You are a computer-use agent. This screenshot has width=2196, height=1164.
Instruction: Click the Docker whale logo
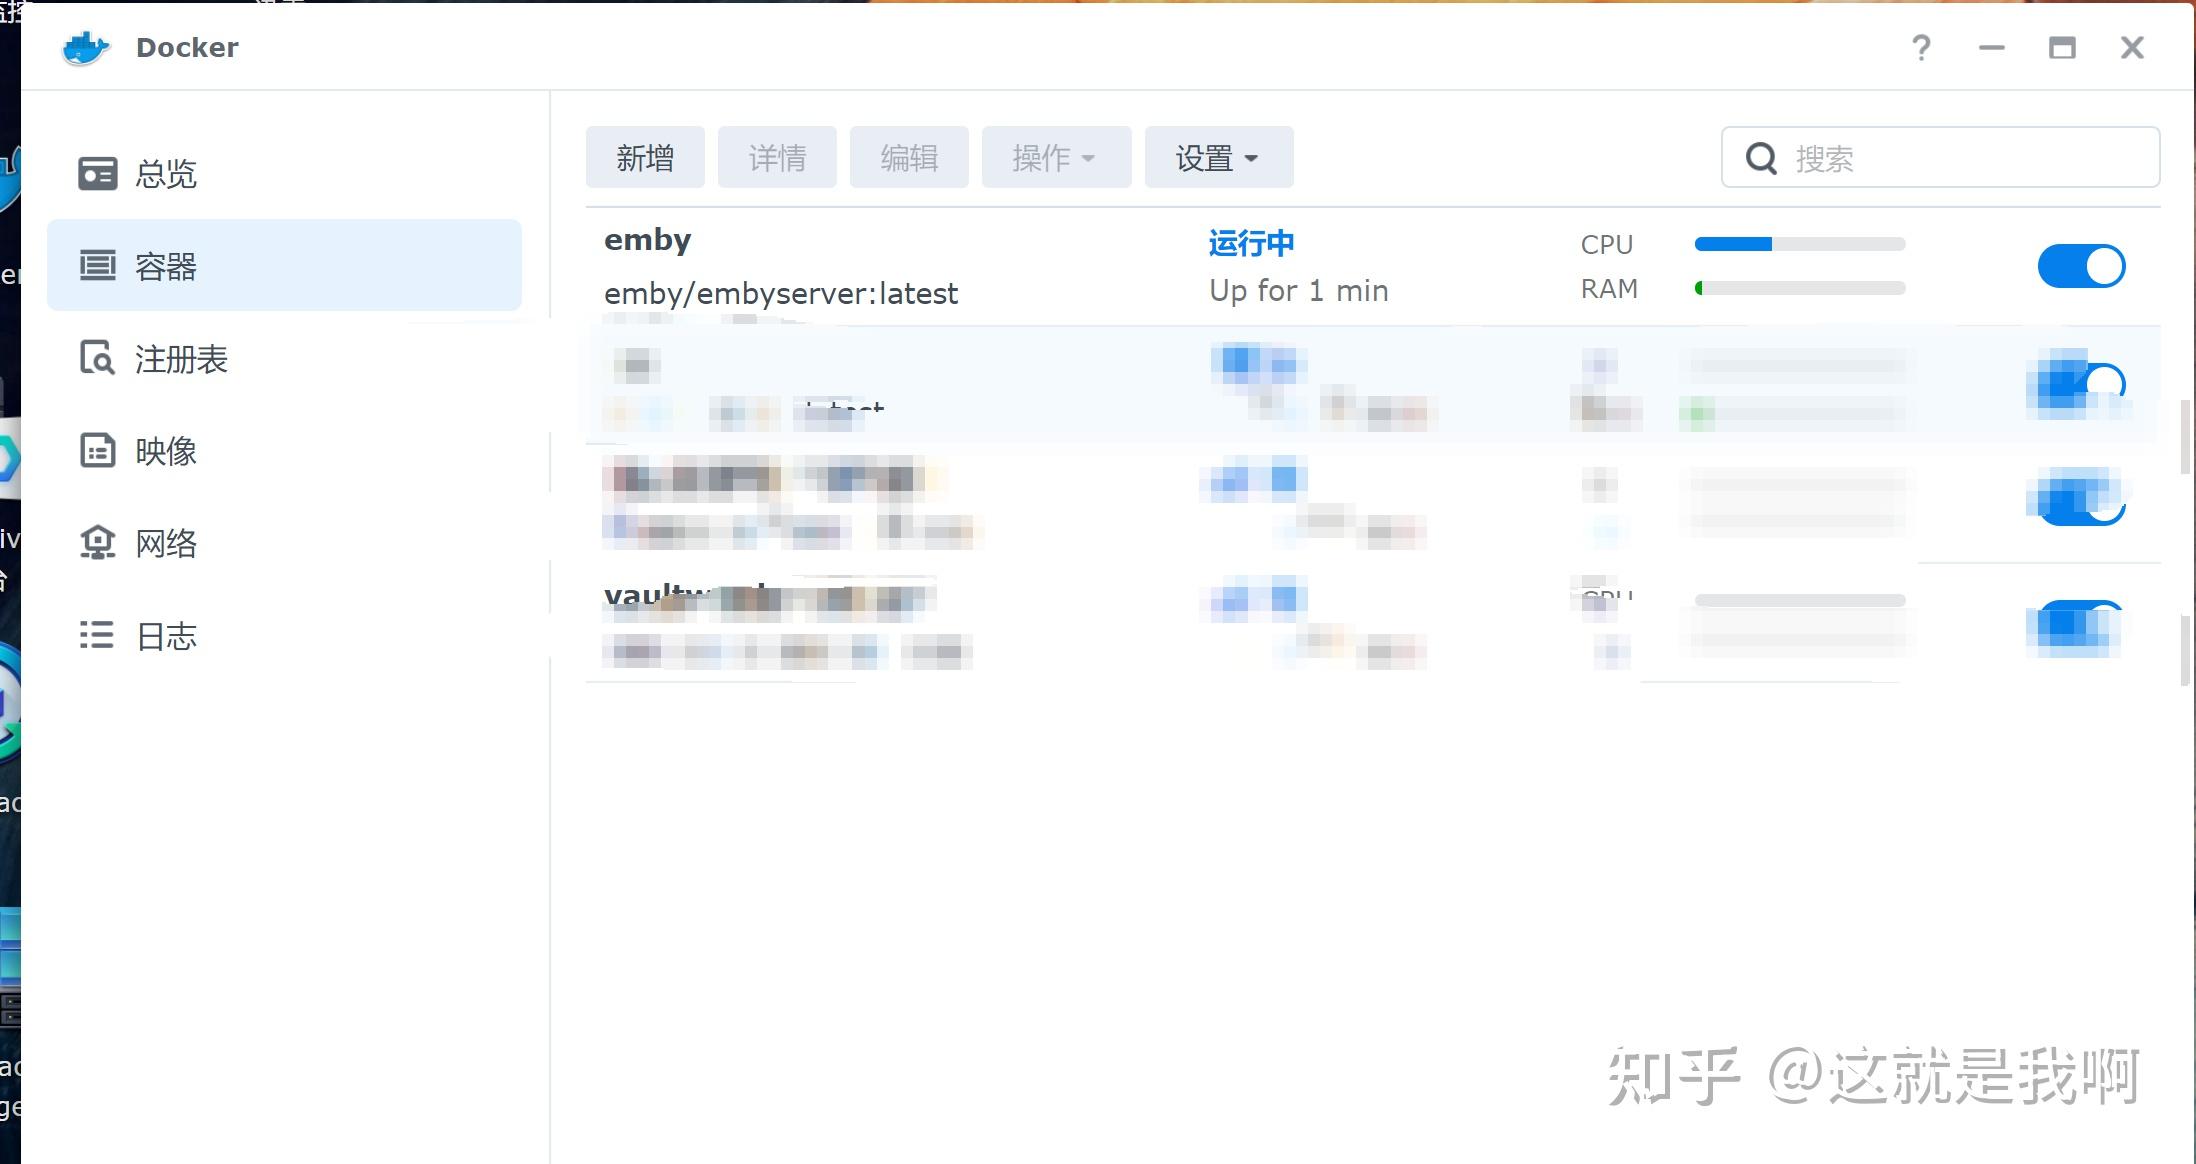click(85, 46)
